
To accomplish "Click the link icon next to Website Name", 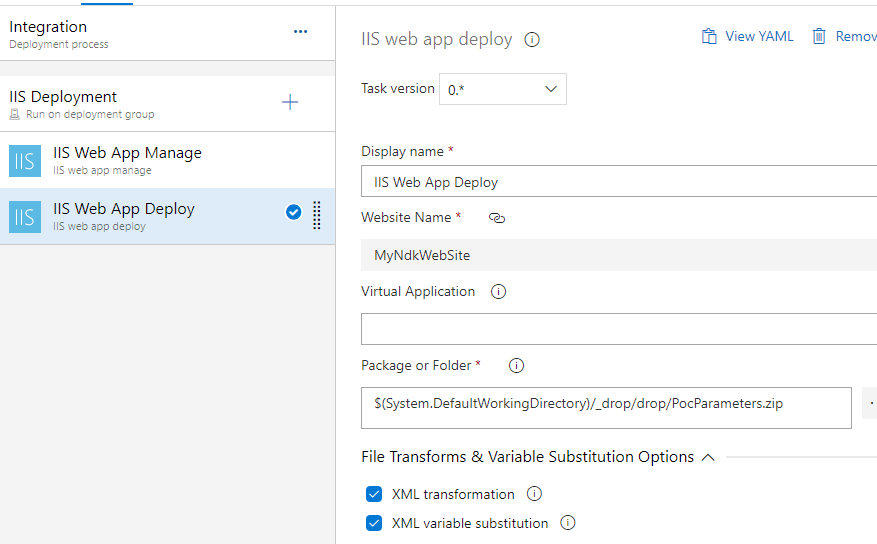I will tap(497, 218).
